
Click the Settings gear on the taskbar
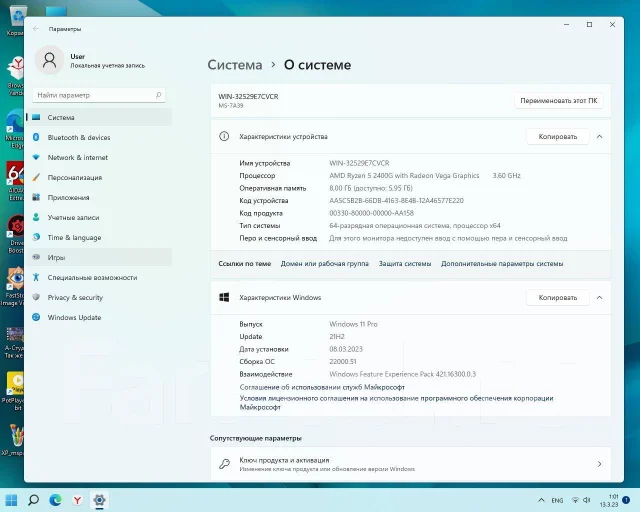click(x=99, y=500)
